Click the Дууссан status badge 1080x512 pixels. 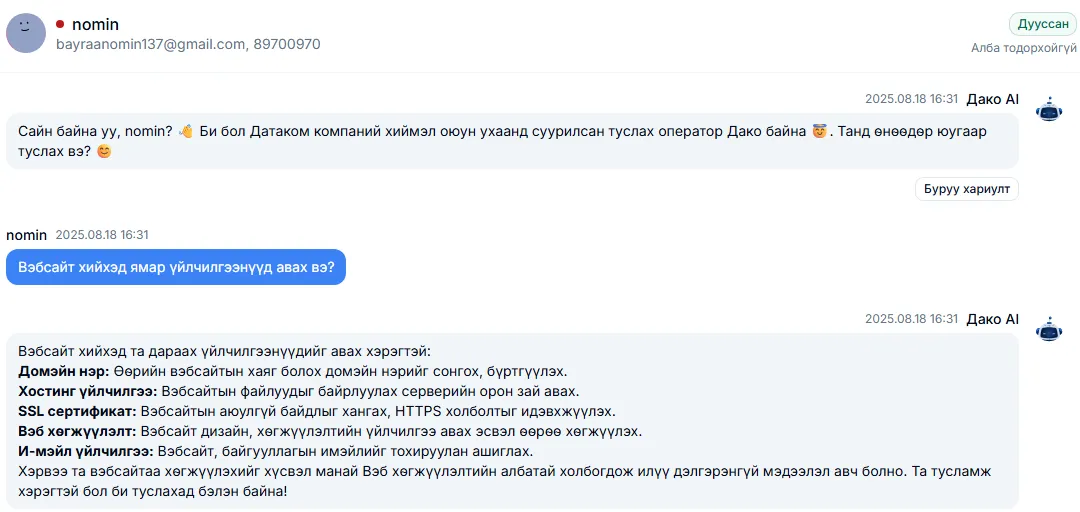pos(1042,24)
